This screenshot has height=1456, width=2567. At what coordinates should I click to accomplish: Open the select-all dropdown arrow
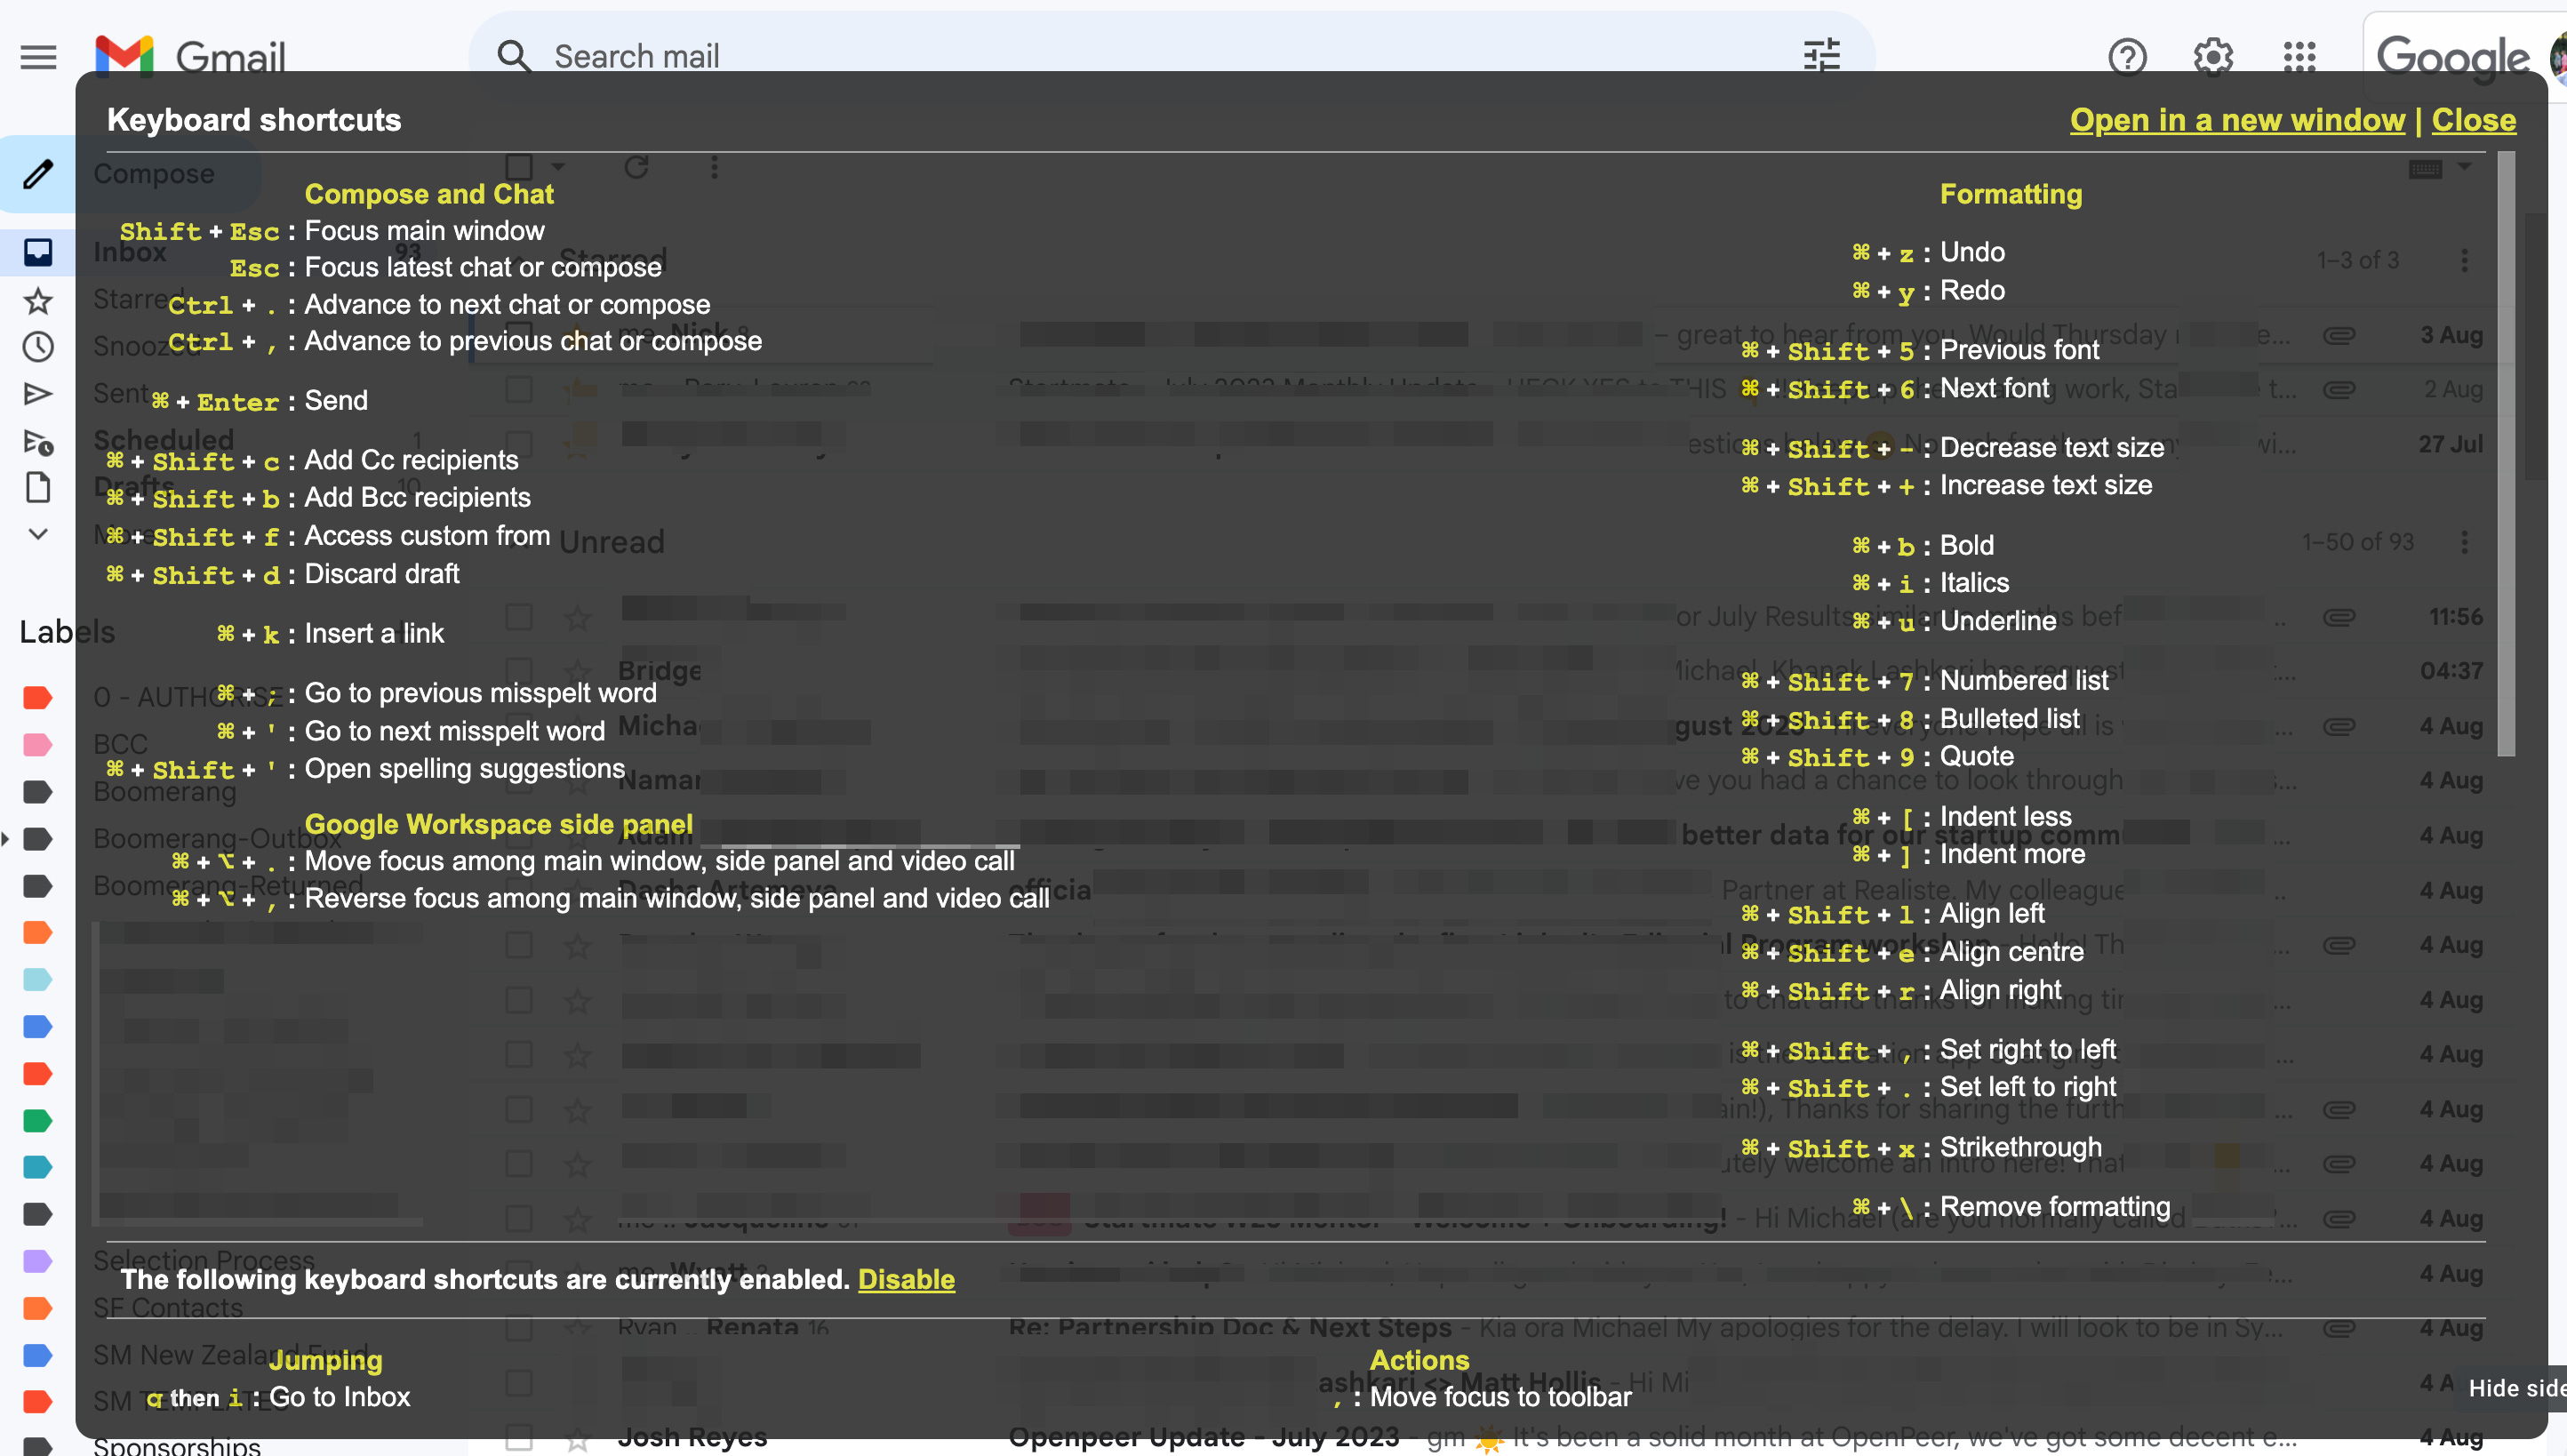click(558, 167)
